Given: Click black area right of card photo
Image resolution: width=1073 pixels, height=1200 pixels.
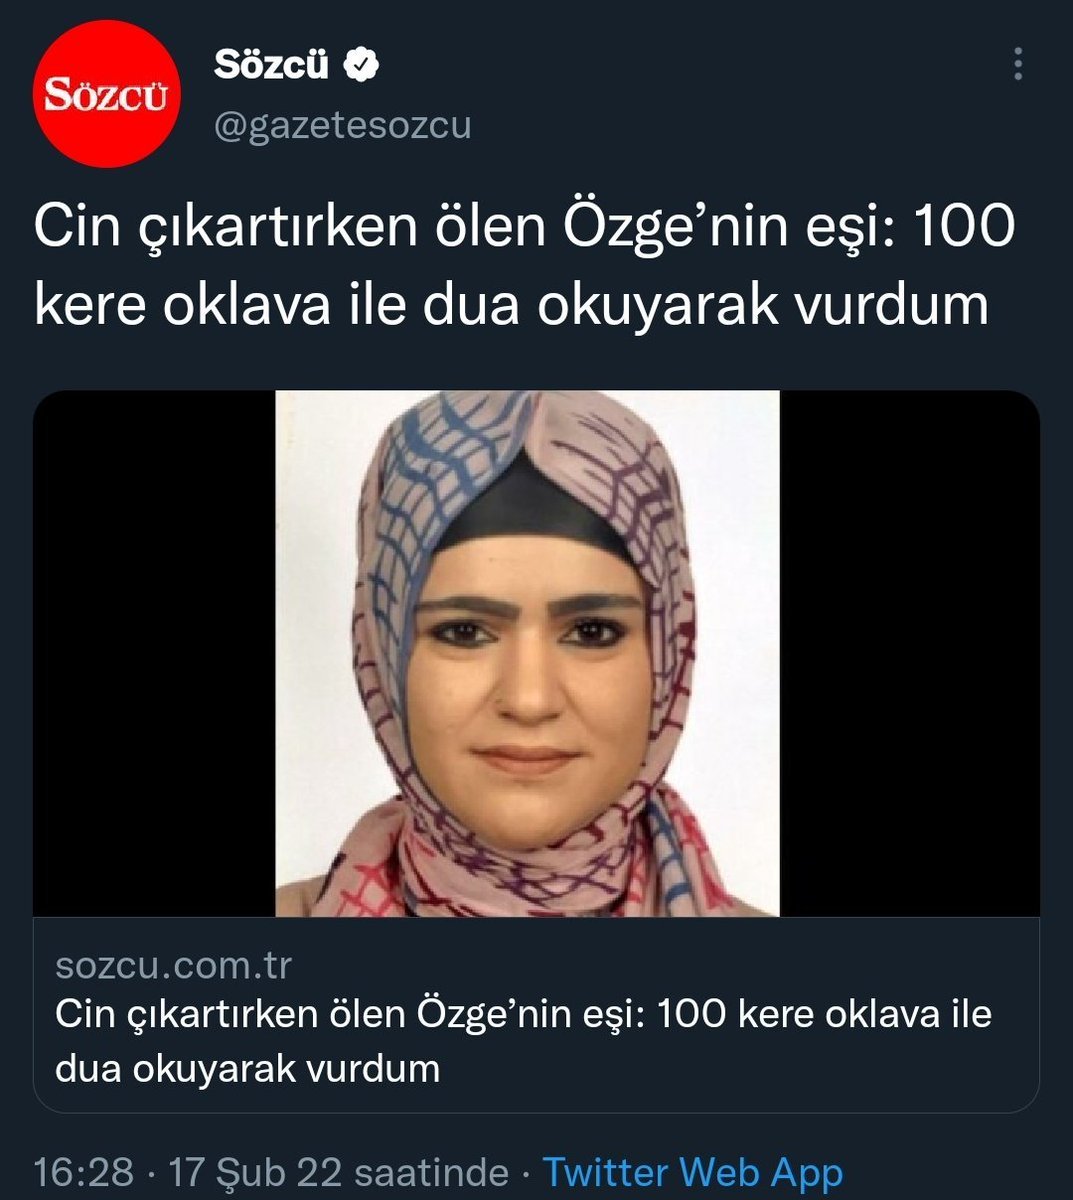Looking at the screenshot, I should tap(909, 653).
